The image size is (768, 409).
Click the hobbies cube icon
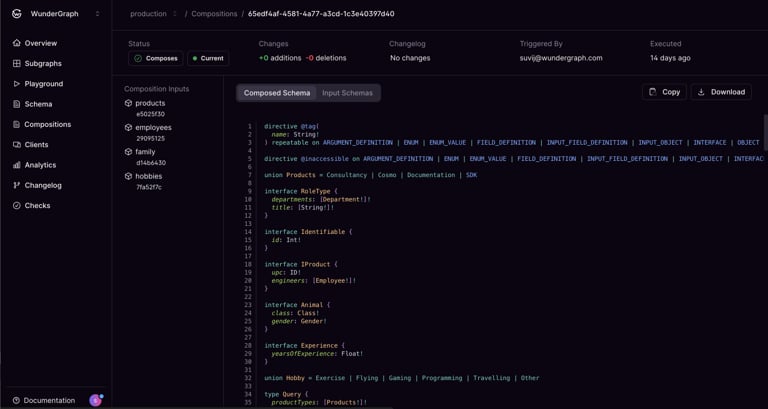[x=128, y=176]
